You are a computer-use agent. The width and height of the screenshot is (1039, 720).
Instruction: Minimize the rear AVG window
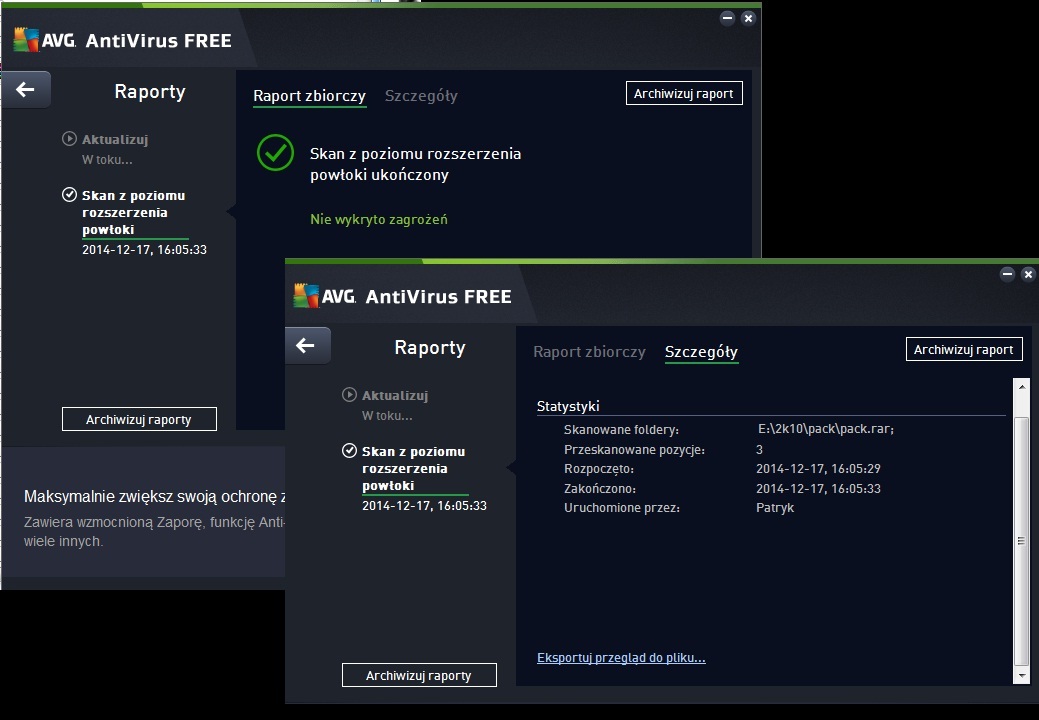tap(728, 18)
